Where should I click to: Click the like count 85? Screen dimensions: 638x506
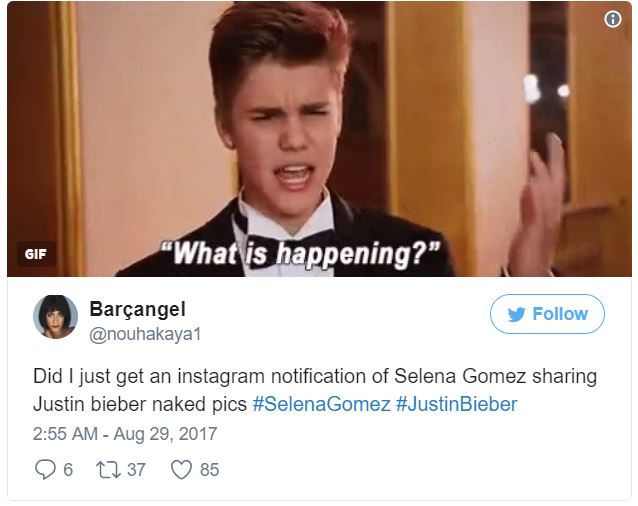tap(209, 469)
